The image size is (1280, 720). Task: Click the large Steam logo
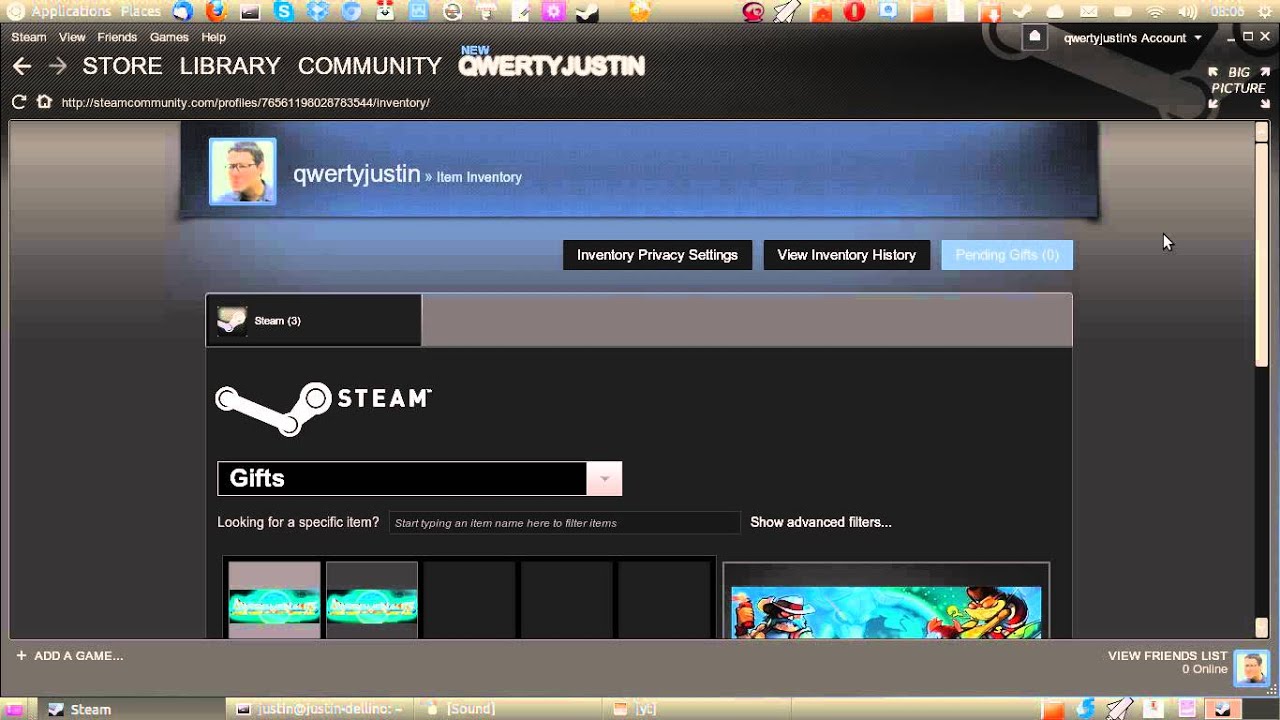[x=323, y=408]
